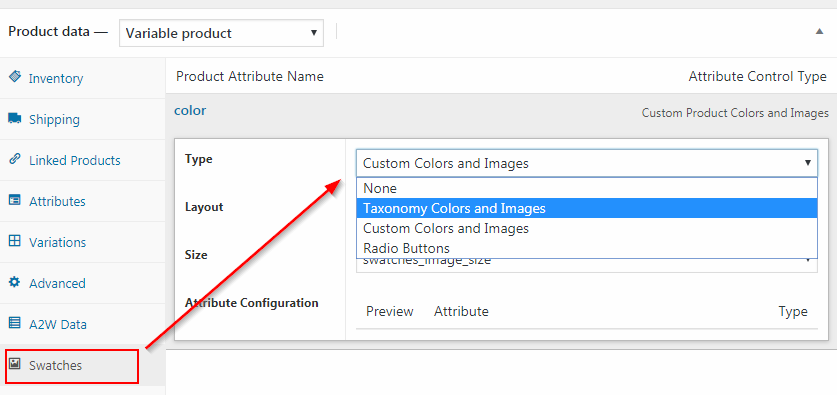Open the Variable product type dropdown
The height and width of the screenshot is (395, 837).
tap(221, 33)
